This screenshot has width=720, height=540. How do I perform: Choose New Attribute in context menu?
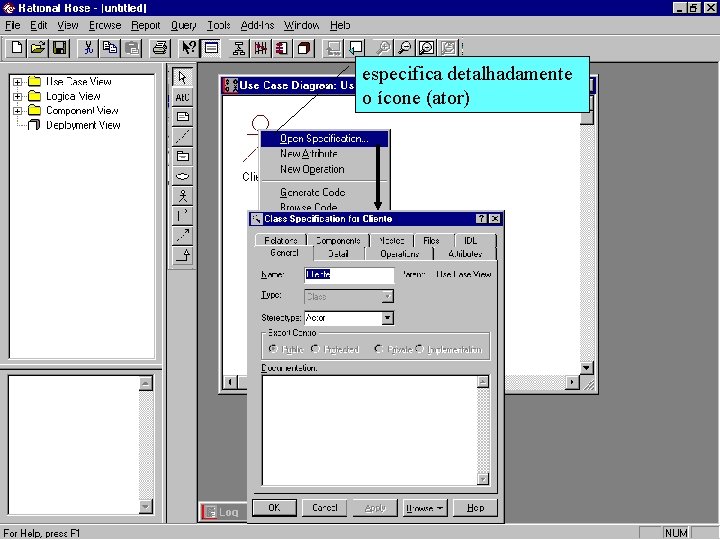click(x=324, y=154)
